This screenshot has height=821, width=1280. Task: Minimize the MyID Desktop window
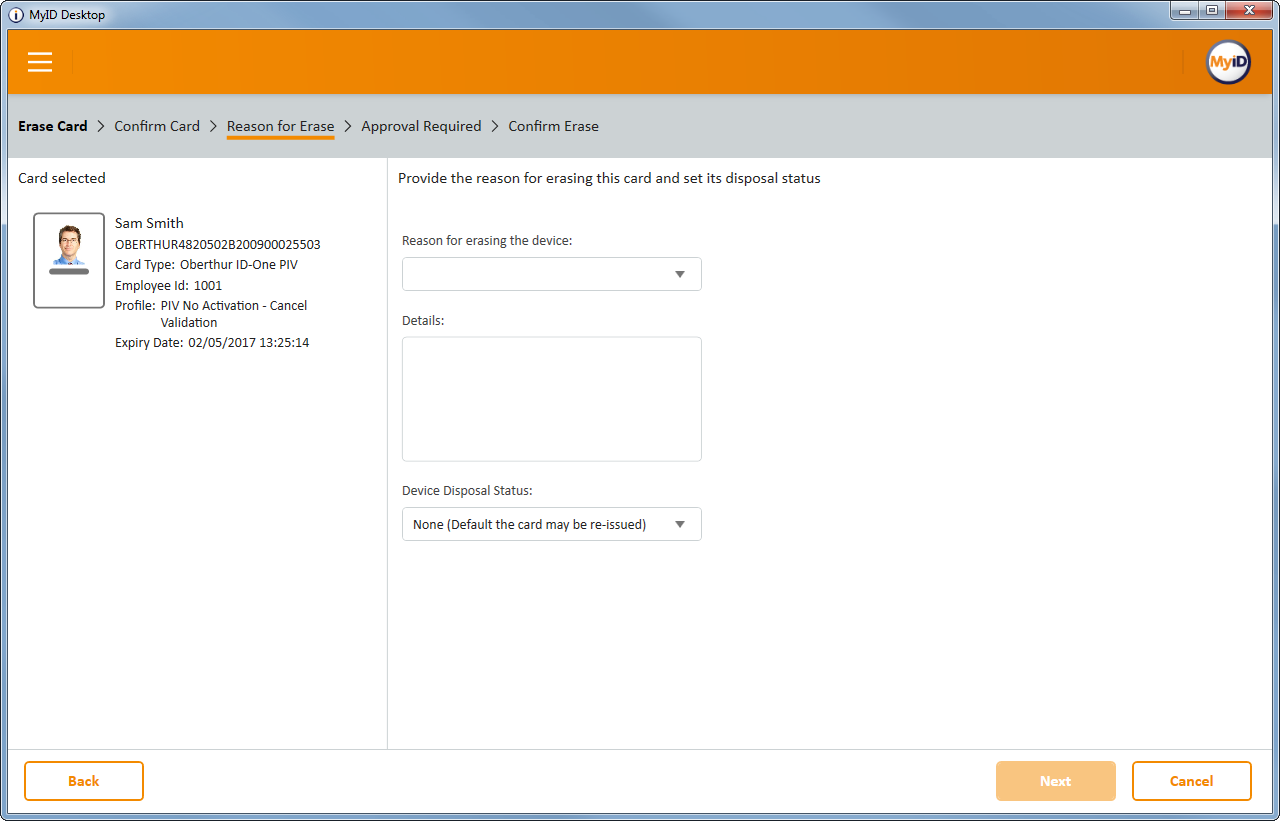1185,10
